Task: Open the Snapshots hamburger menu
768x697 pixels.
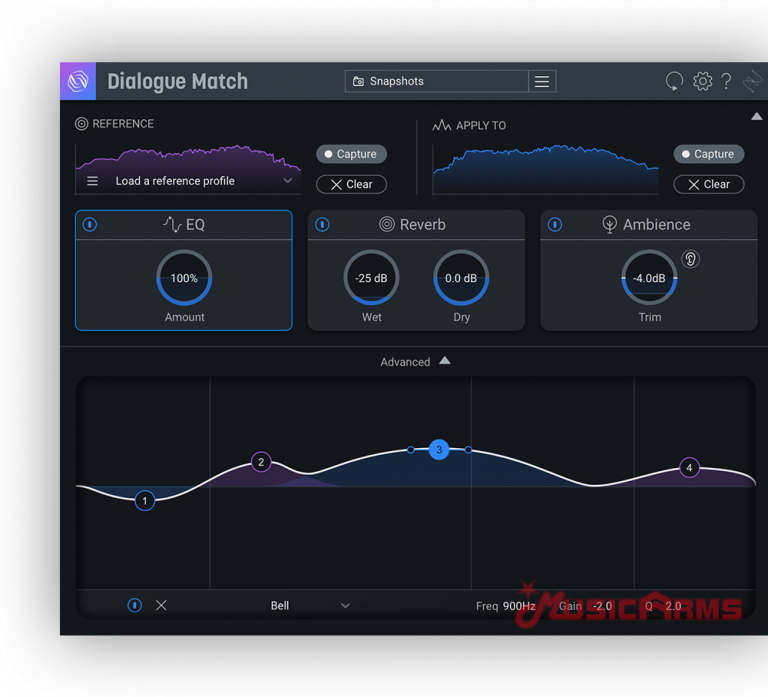Action: pos(542,82)
